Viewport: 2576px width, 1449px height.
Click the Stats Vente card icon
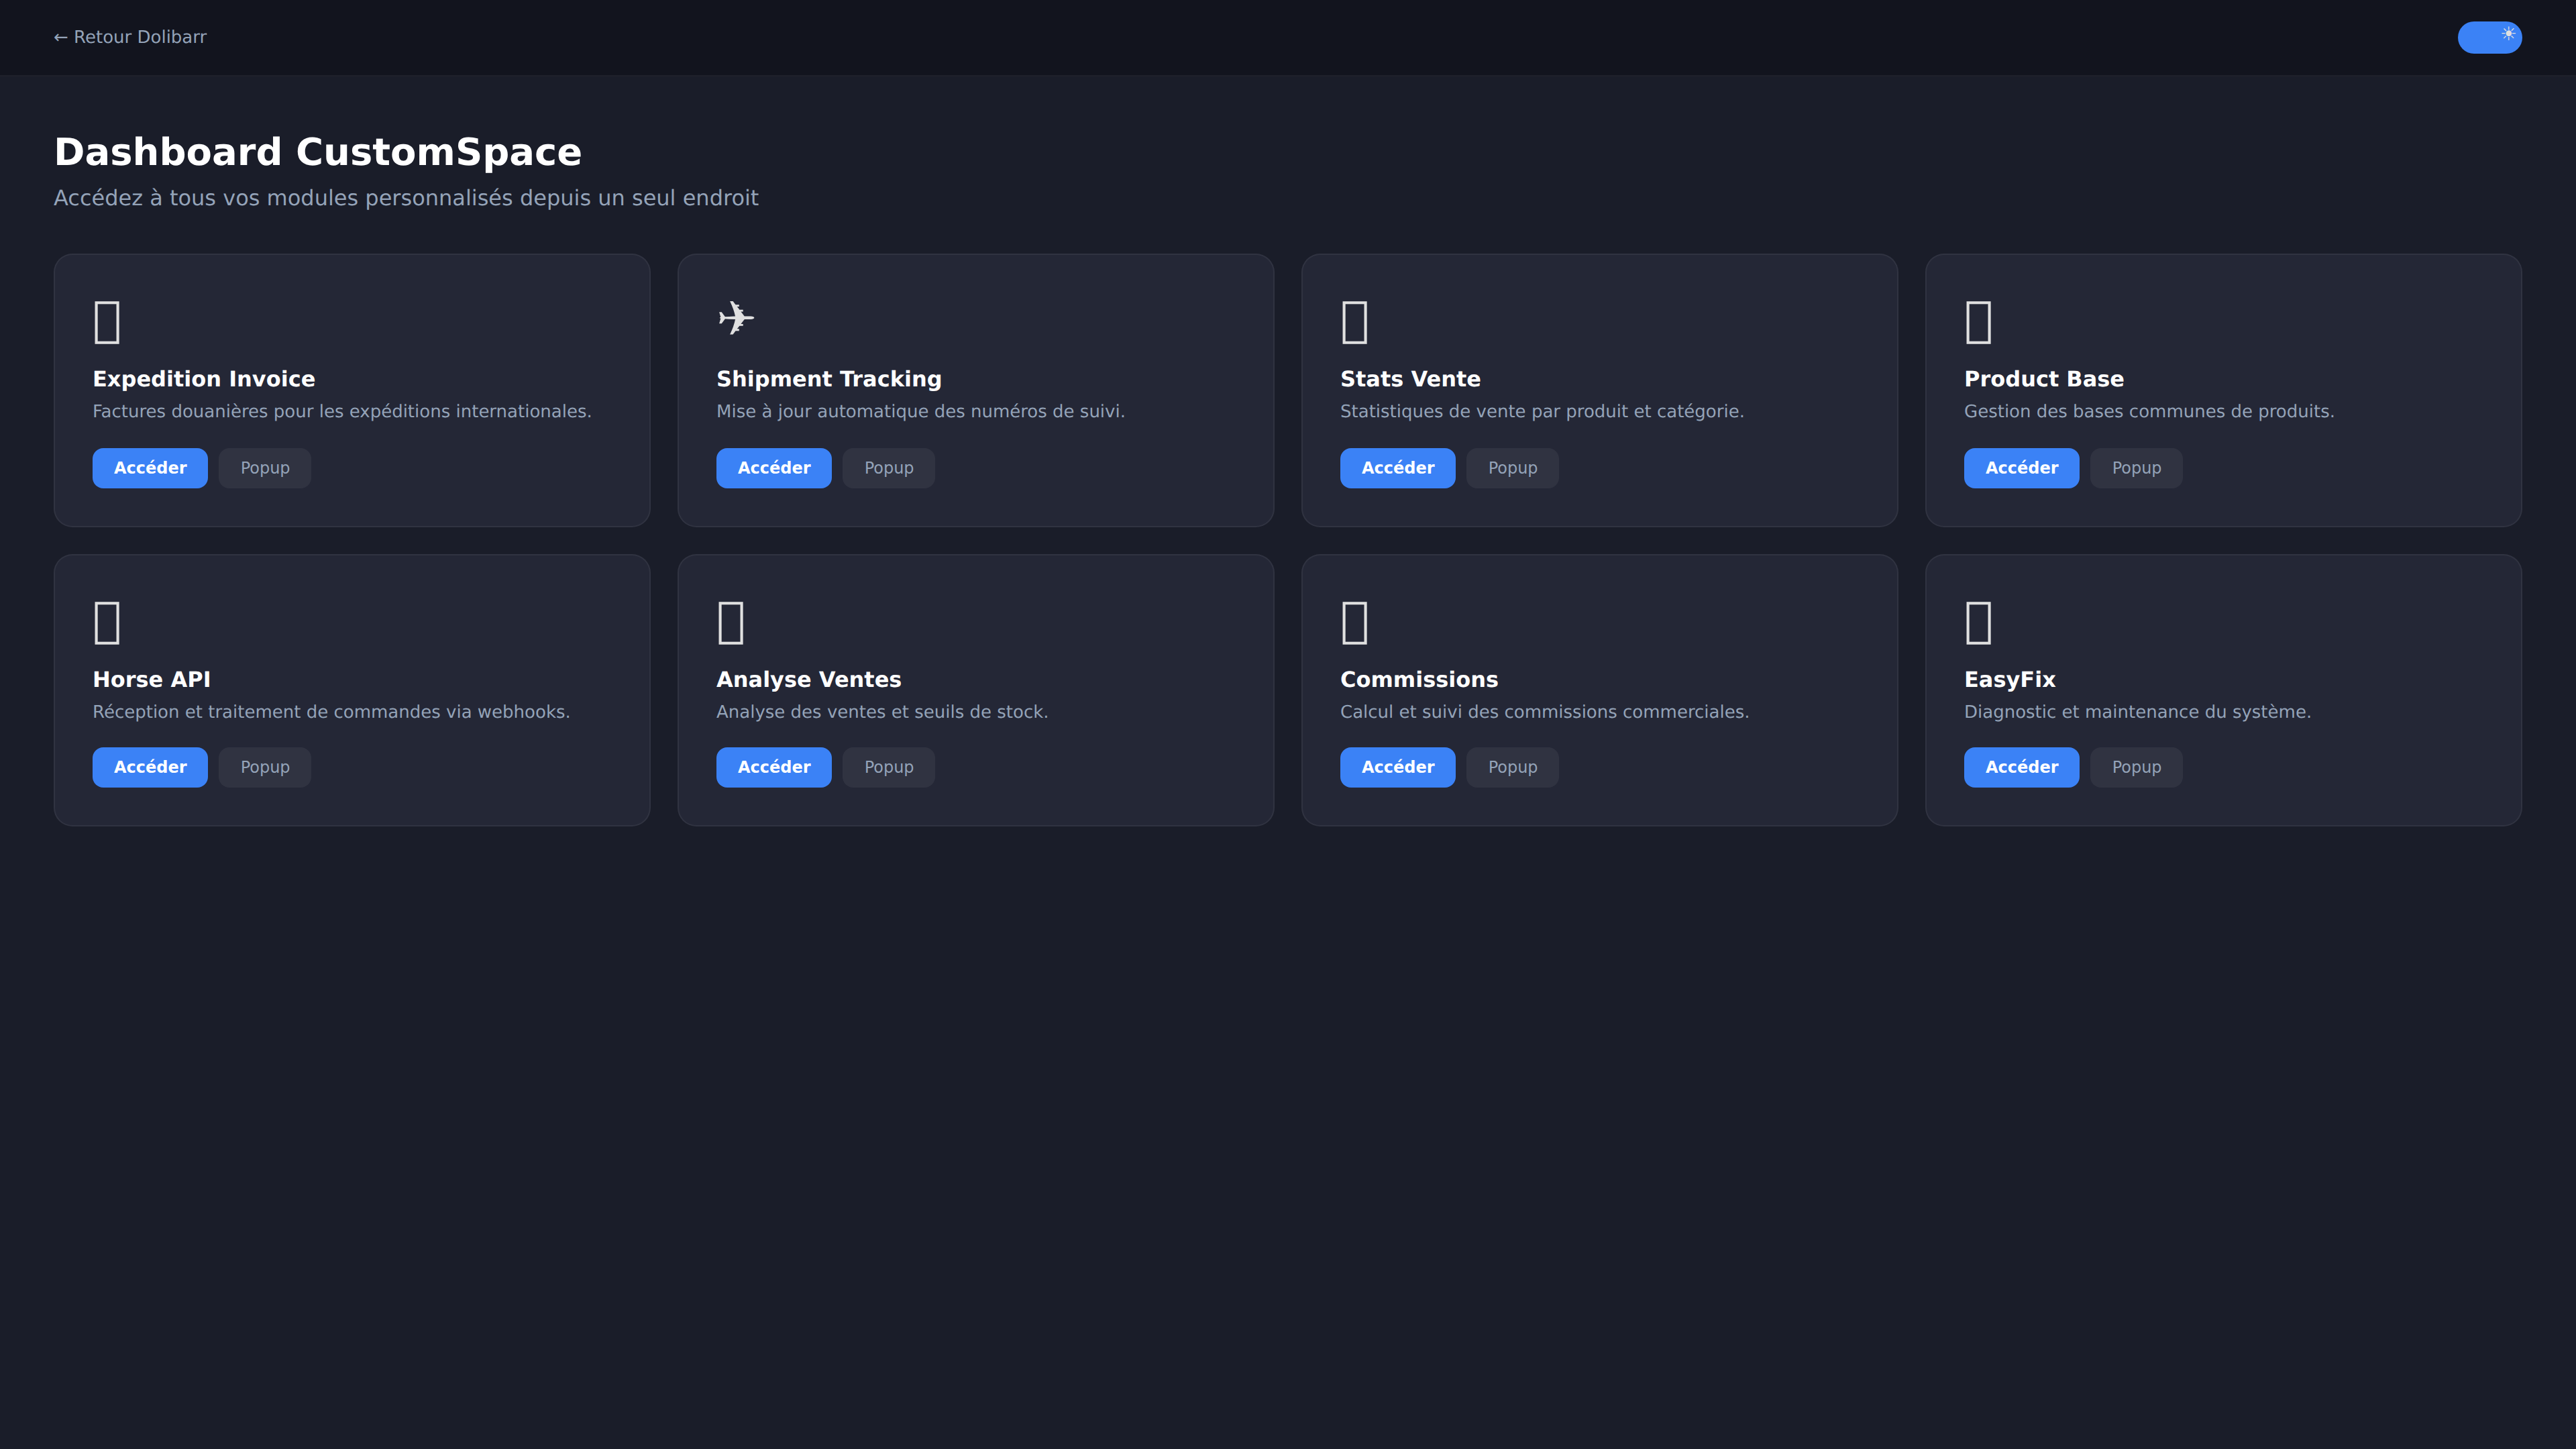1354,322
